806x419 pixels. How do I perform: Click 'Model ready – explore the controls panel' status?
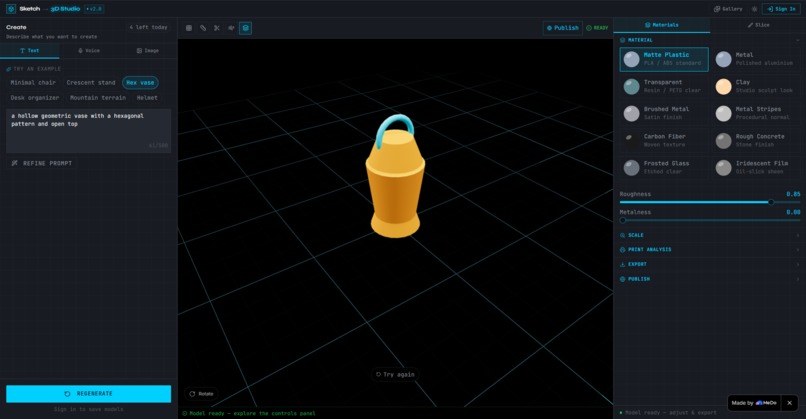tap(249, 413)
